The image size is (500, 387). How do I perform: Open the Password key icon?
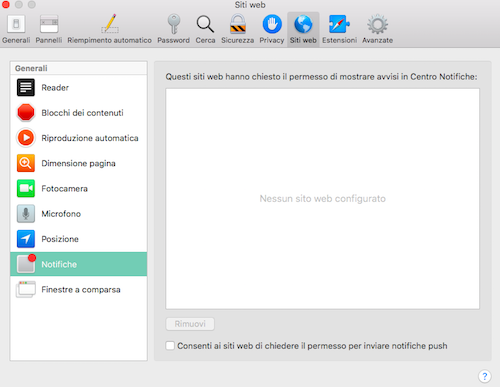pyautogui.click(x=174, y=24)
